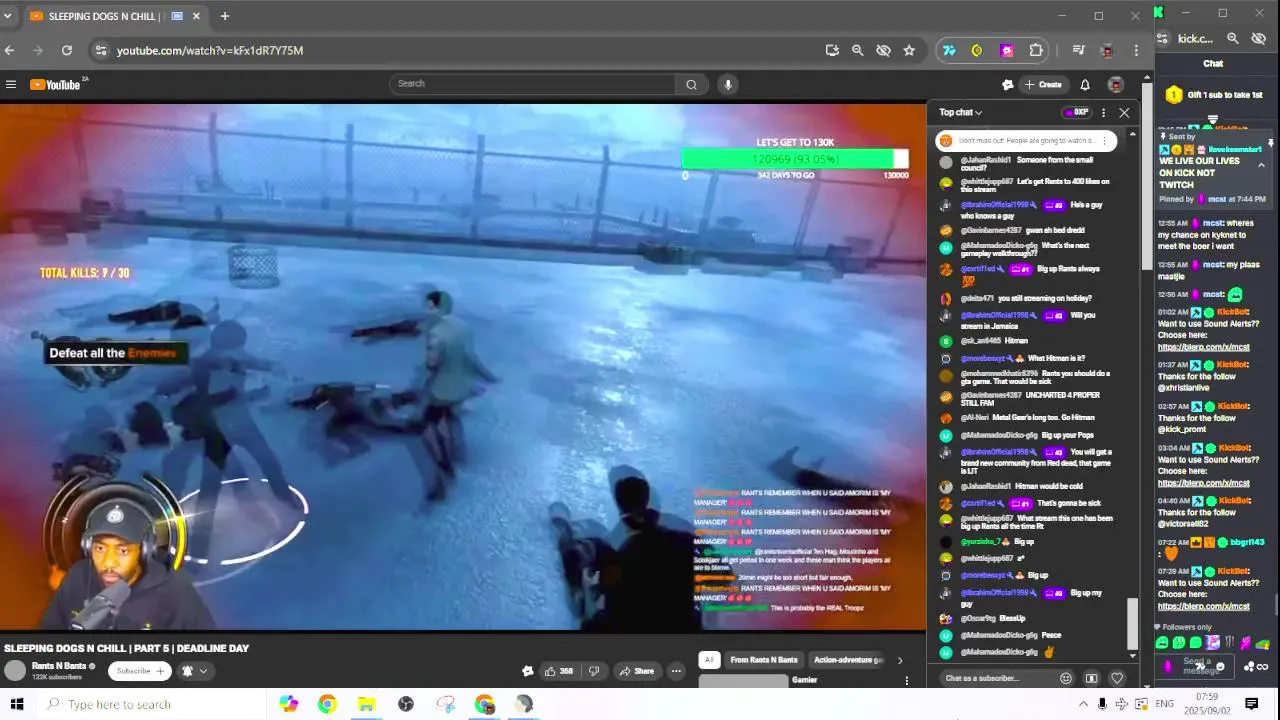
Task: Open the YouTube account avatar menu
Action: (1116, 85)
